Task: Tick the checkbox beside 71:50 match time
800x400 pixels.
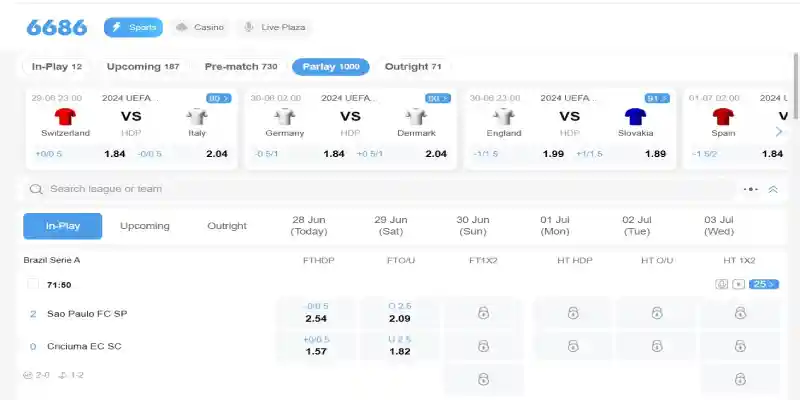Action: pos(33,284)
